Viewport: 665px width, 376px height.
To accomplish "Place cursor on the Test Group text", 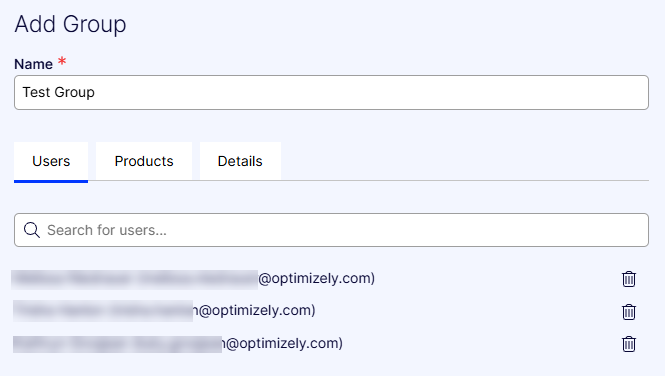I will click(59, 92).
